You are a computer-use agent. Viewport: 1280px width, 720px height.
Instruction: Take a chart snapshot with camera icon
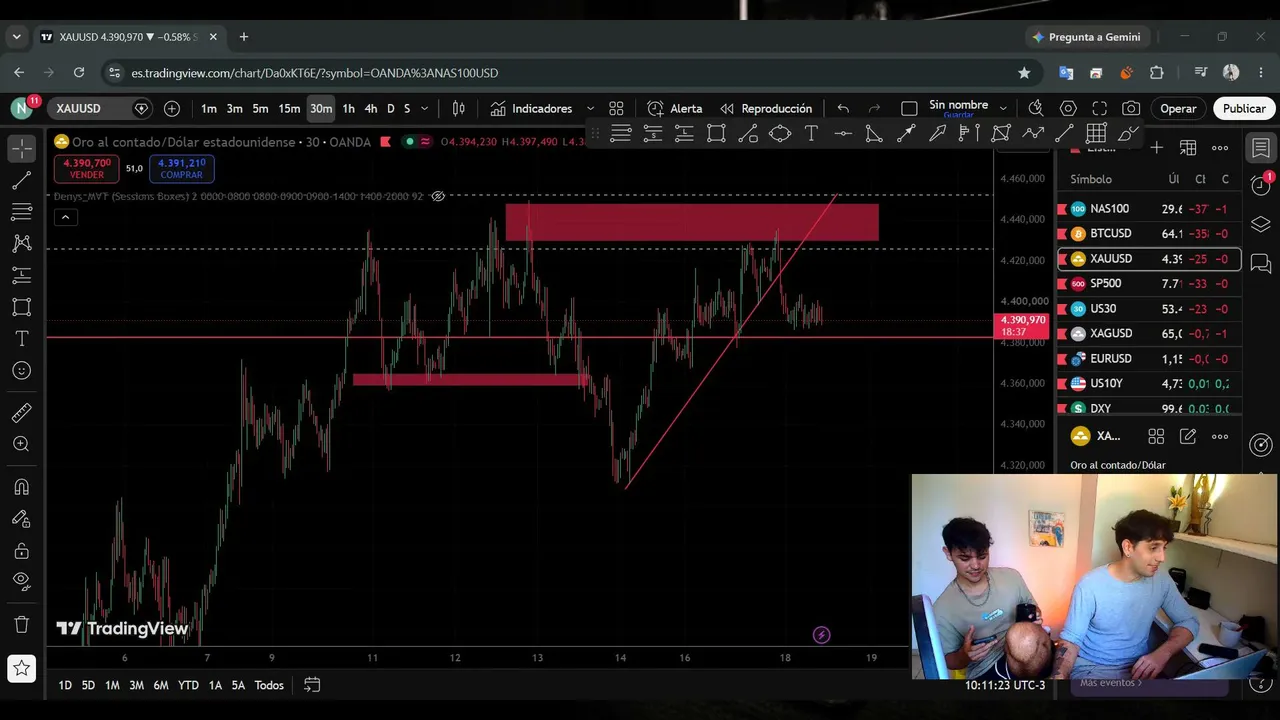[x=1131, y=108]
